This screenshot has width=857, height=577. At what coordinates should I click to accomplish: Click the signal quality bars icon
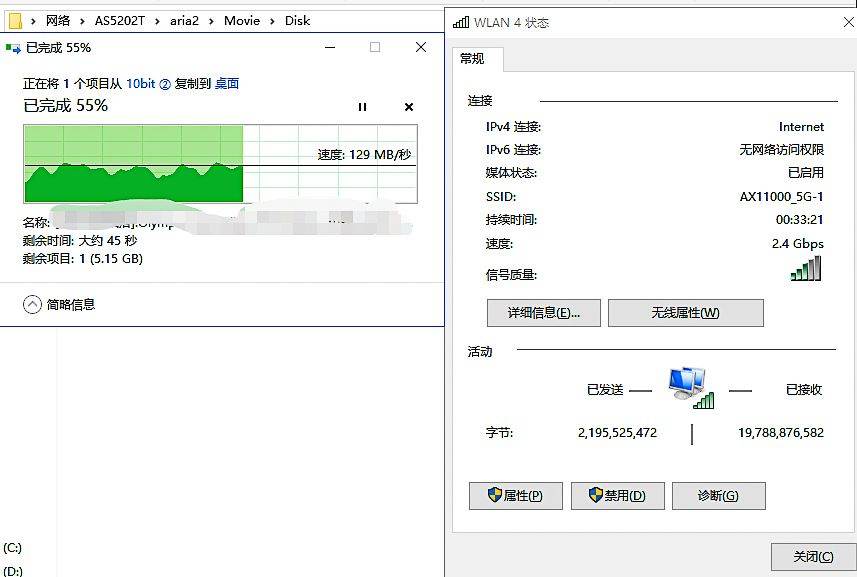tap(806, 268)
